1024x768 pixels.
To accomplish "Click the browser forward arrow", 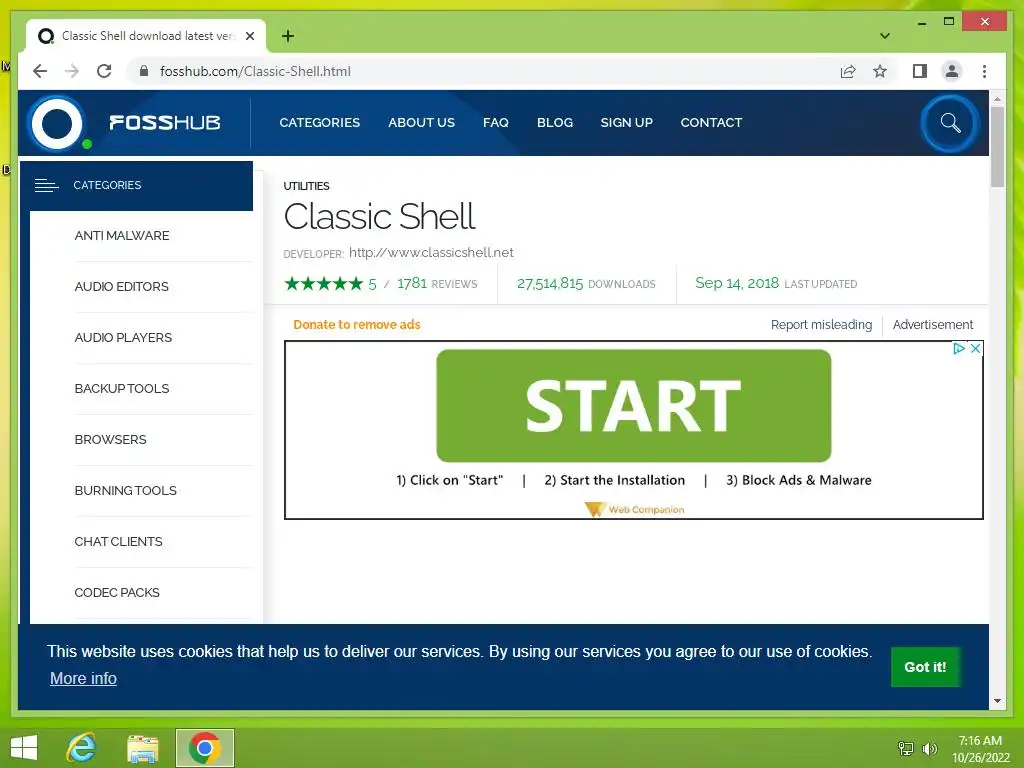I will pos(72,71).
